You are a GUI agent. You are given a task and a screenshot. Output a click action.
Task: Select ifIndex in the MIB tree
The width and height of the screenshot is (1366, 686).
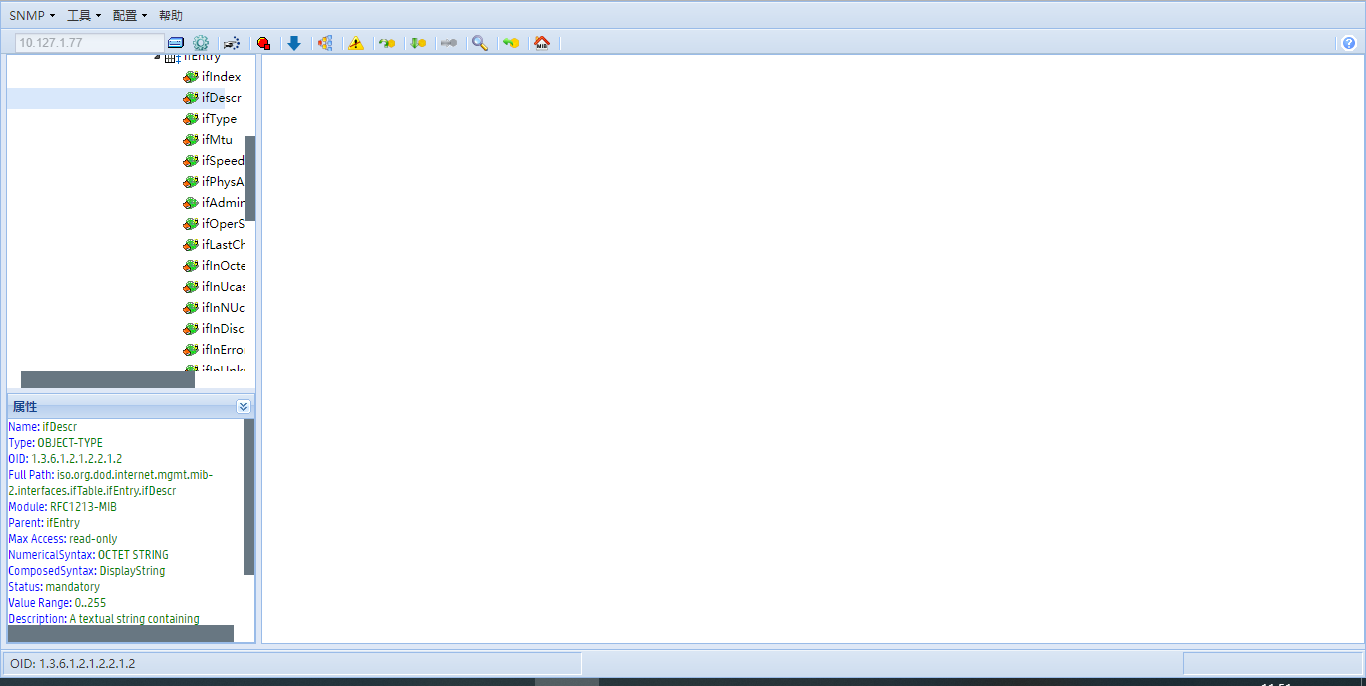(x=221, y=77)
